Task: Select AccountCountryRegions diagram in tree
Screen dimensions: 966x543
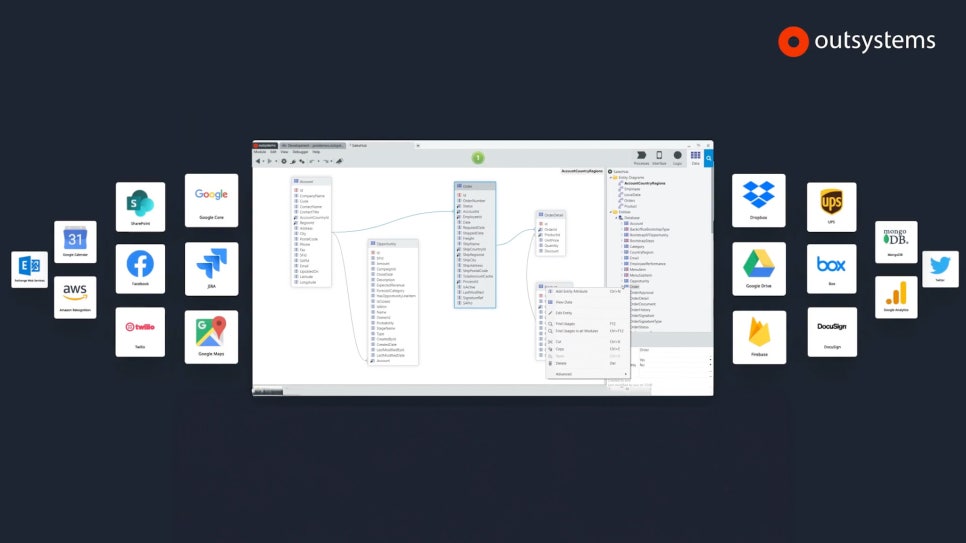Action: coord(644,183)
